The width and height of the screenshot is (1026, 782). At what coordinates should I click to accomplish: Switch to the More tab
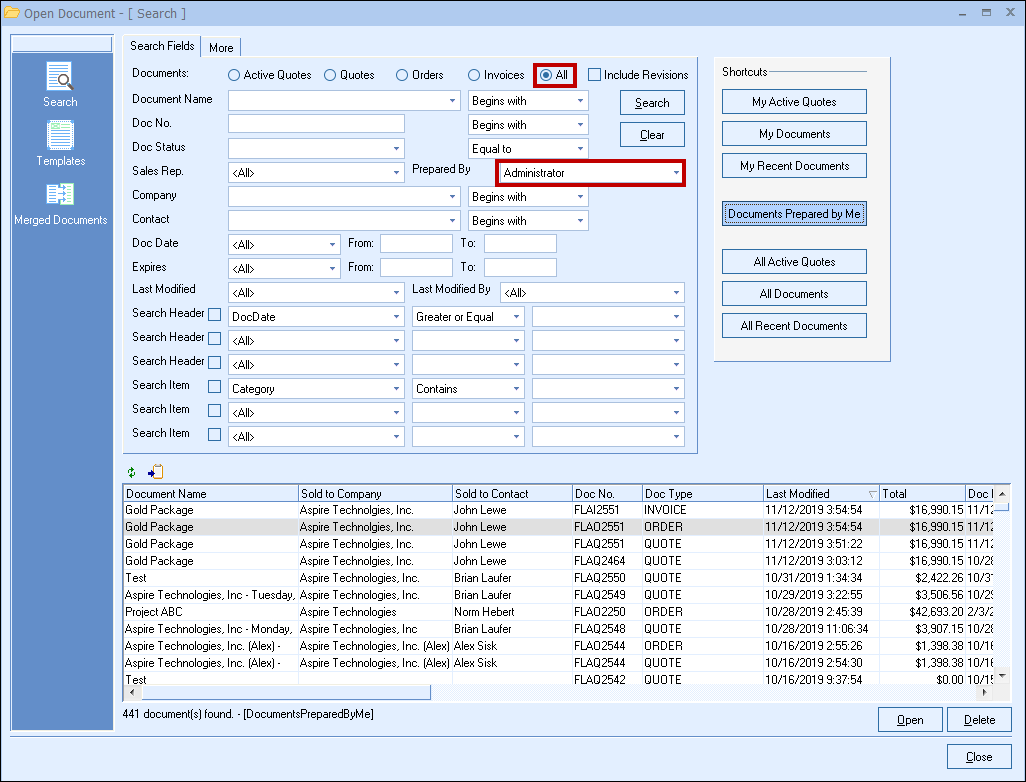pyautogui.click(x=221, y=47)
